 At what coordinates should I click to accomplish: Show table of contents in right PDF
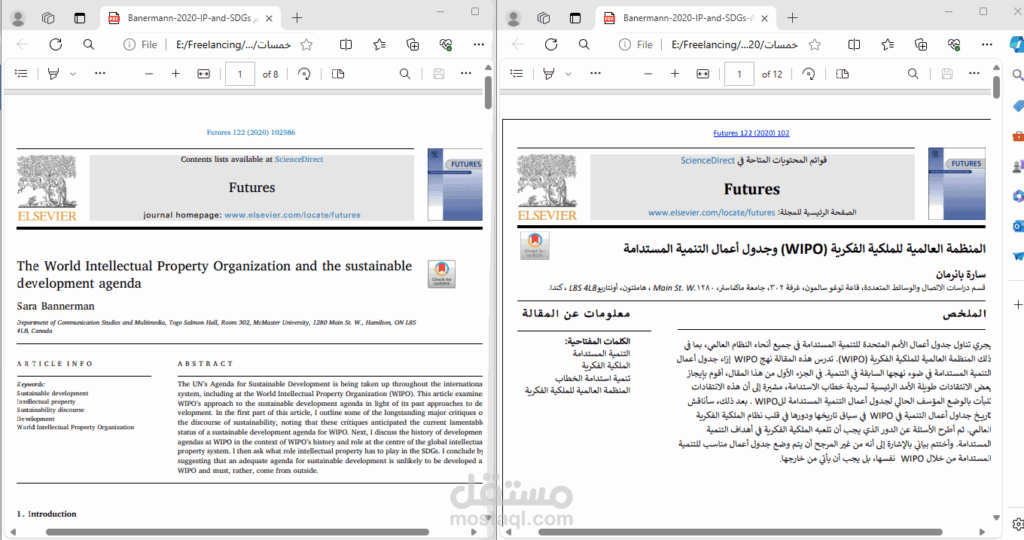pos(517,74)
